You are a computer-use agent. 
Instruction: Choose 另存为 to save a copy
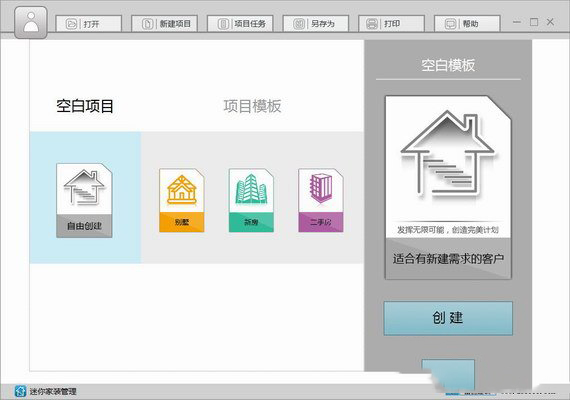point(316,24)
